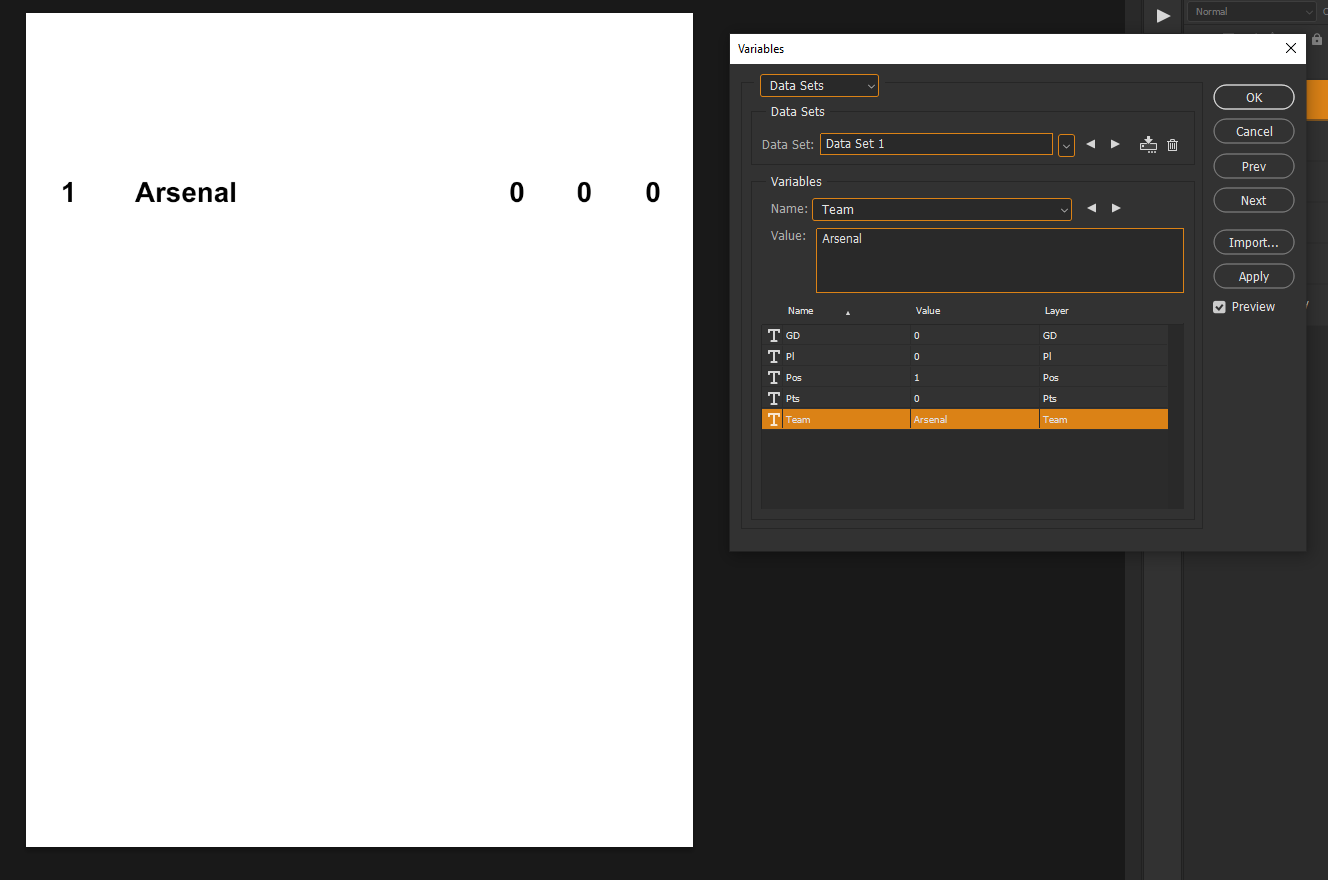Toggle the Preview checkbox
The image size is (1328, 880).
click(1219, 307)
